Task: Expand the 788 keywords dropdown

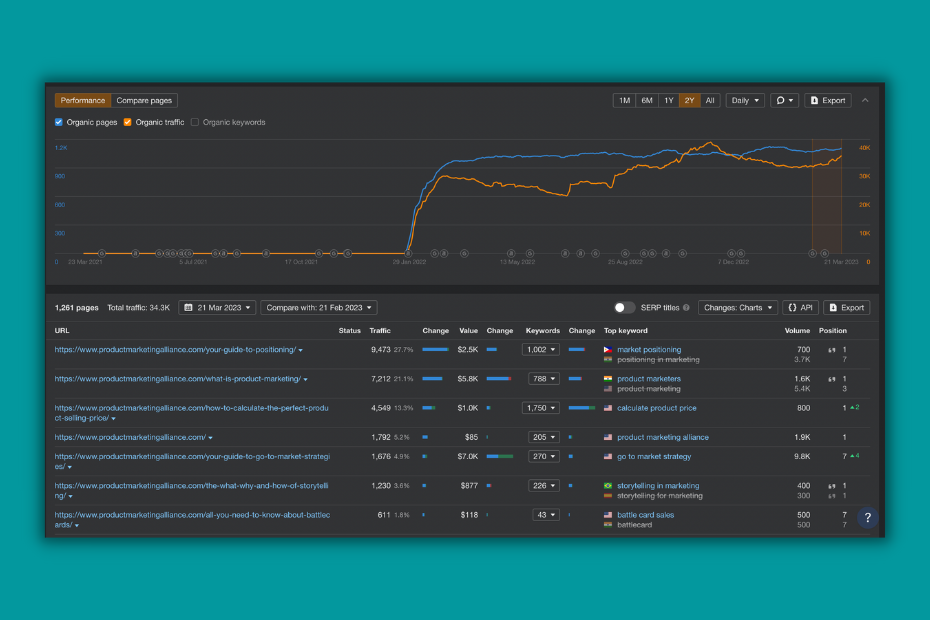Action: pos(543,379)
